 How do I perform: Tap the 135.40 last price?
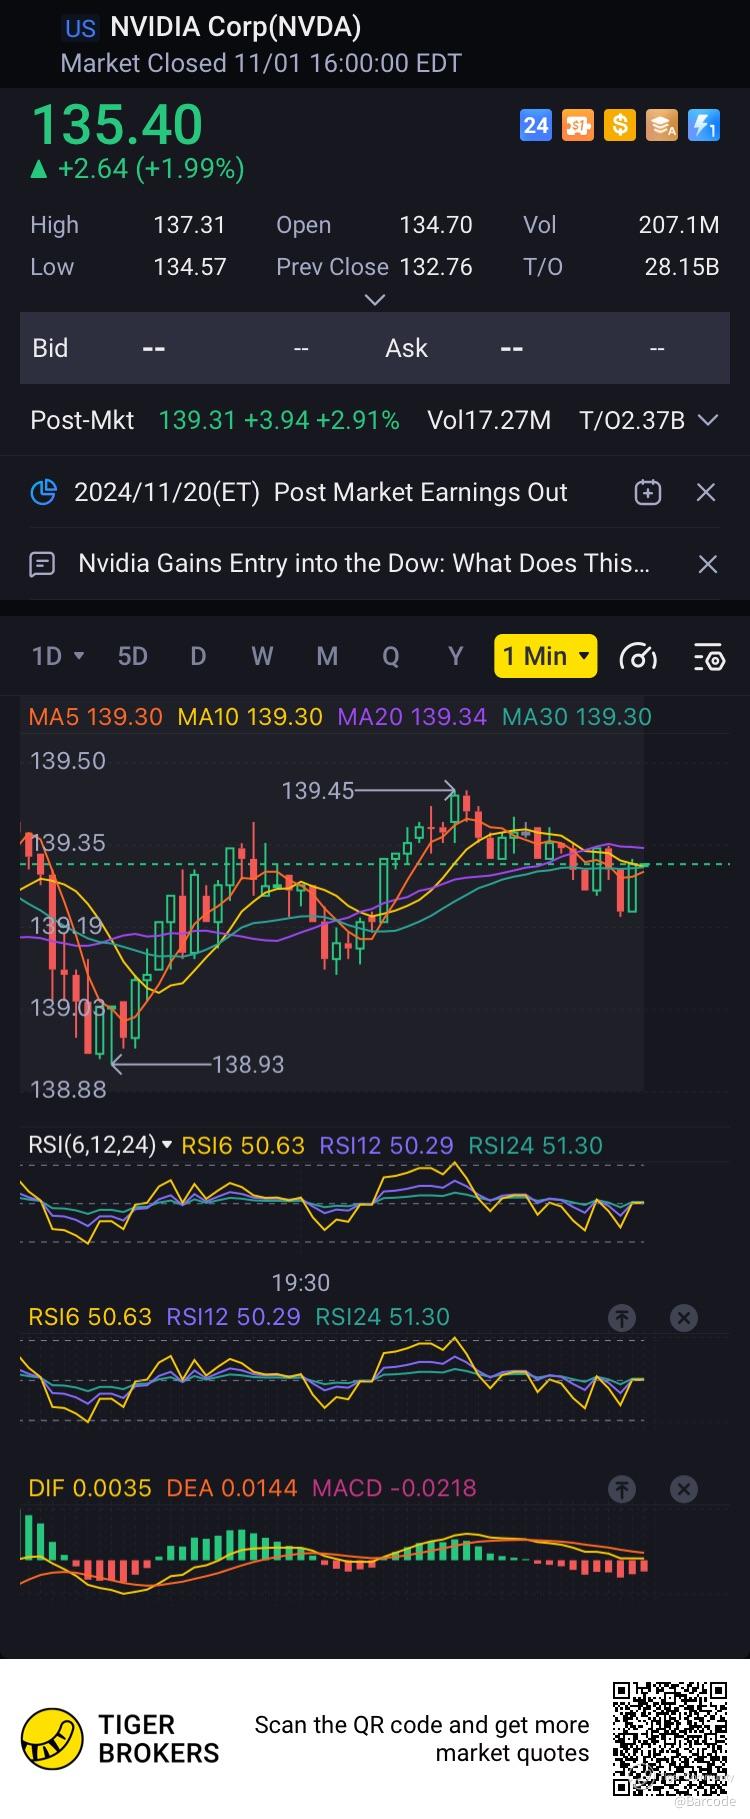click(117, 125)
